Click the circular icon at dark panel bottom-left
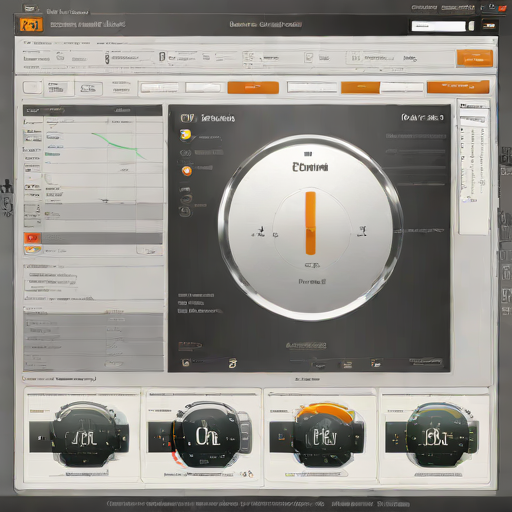 click(186, 363)
